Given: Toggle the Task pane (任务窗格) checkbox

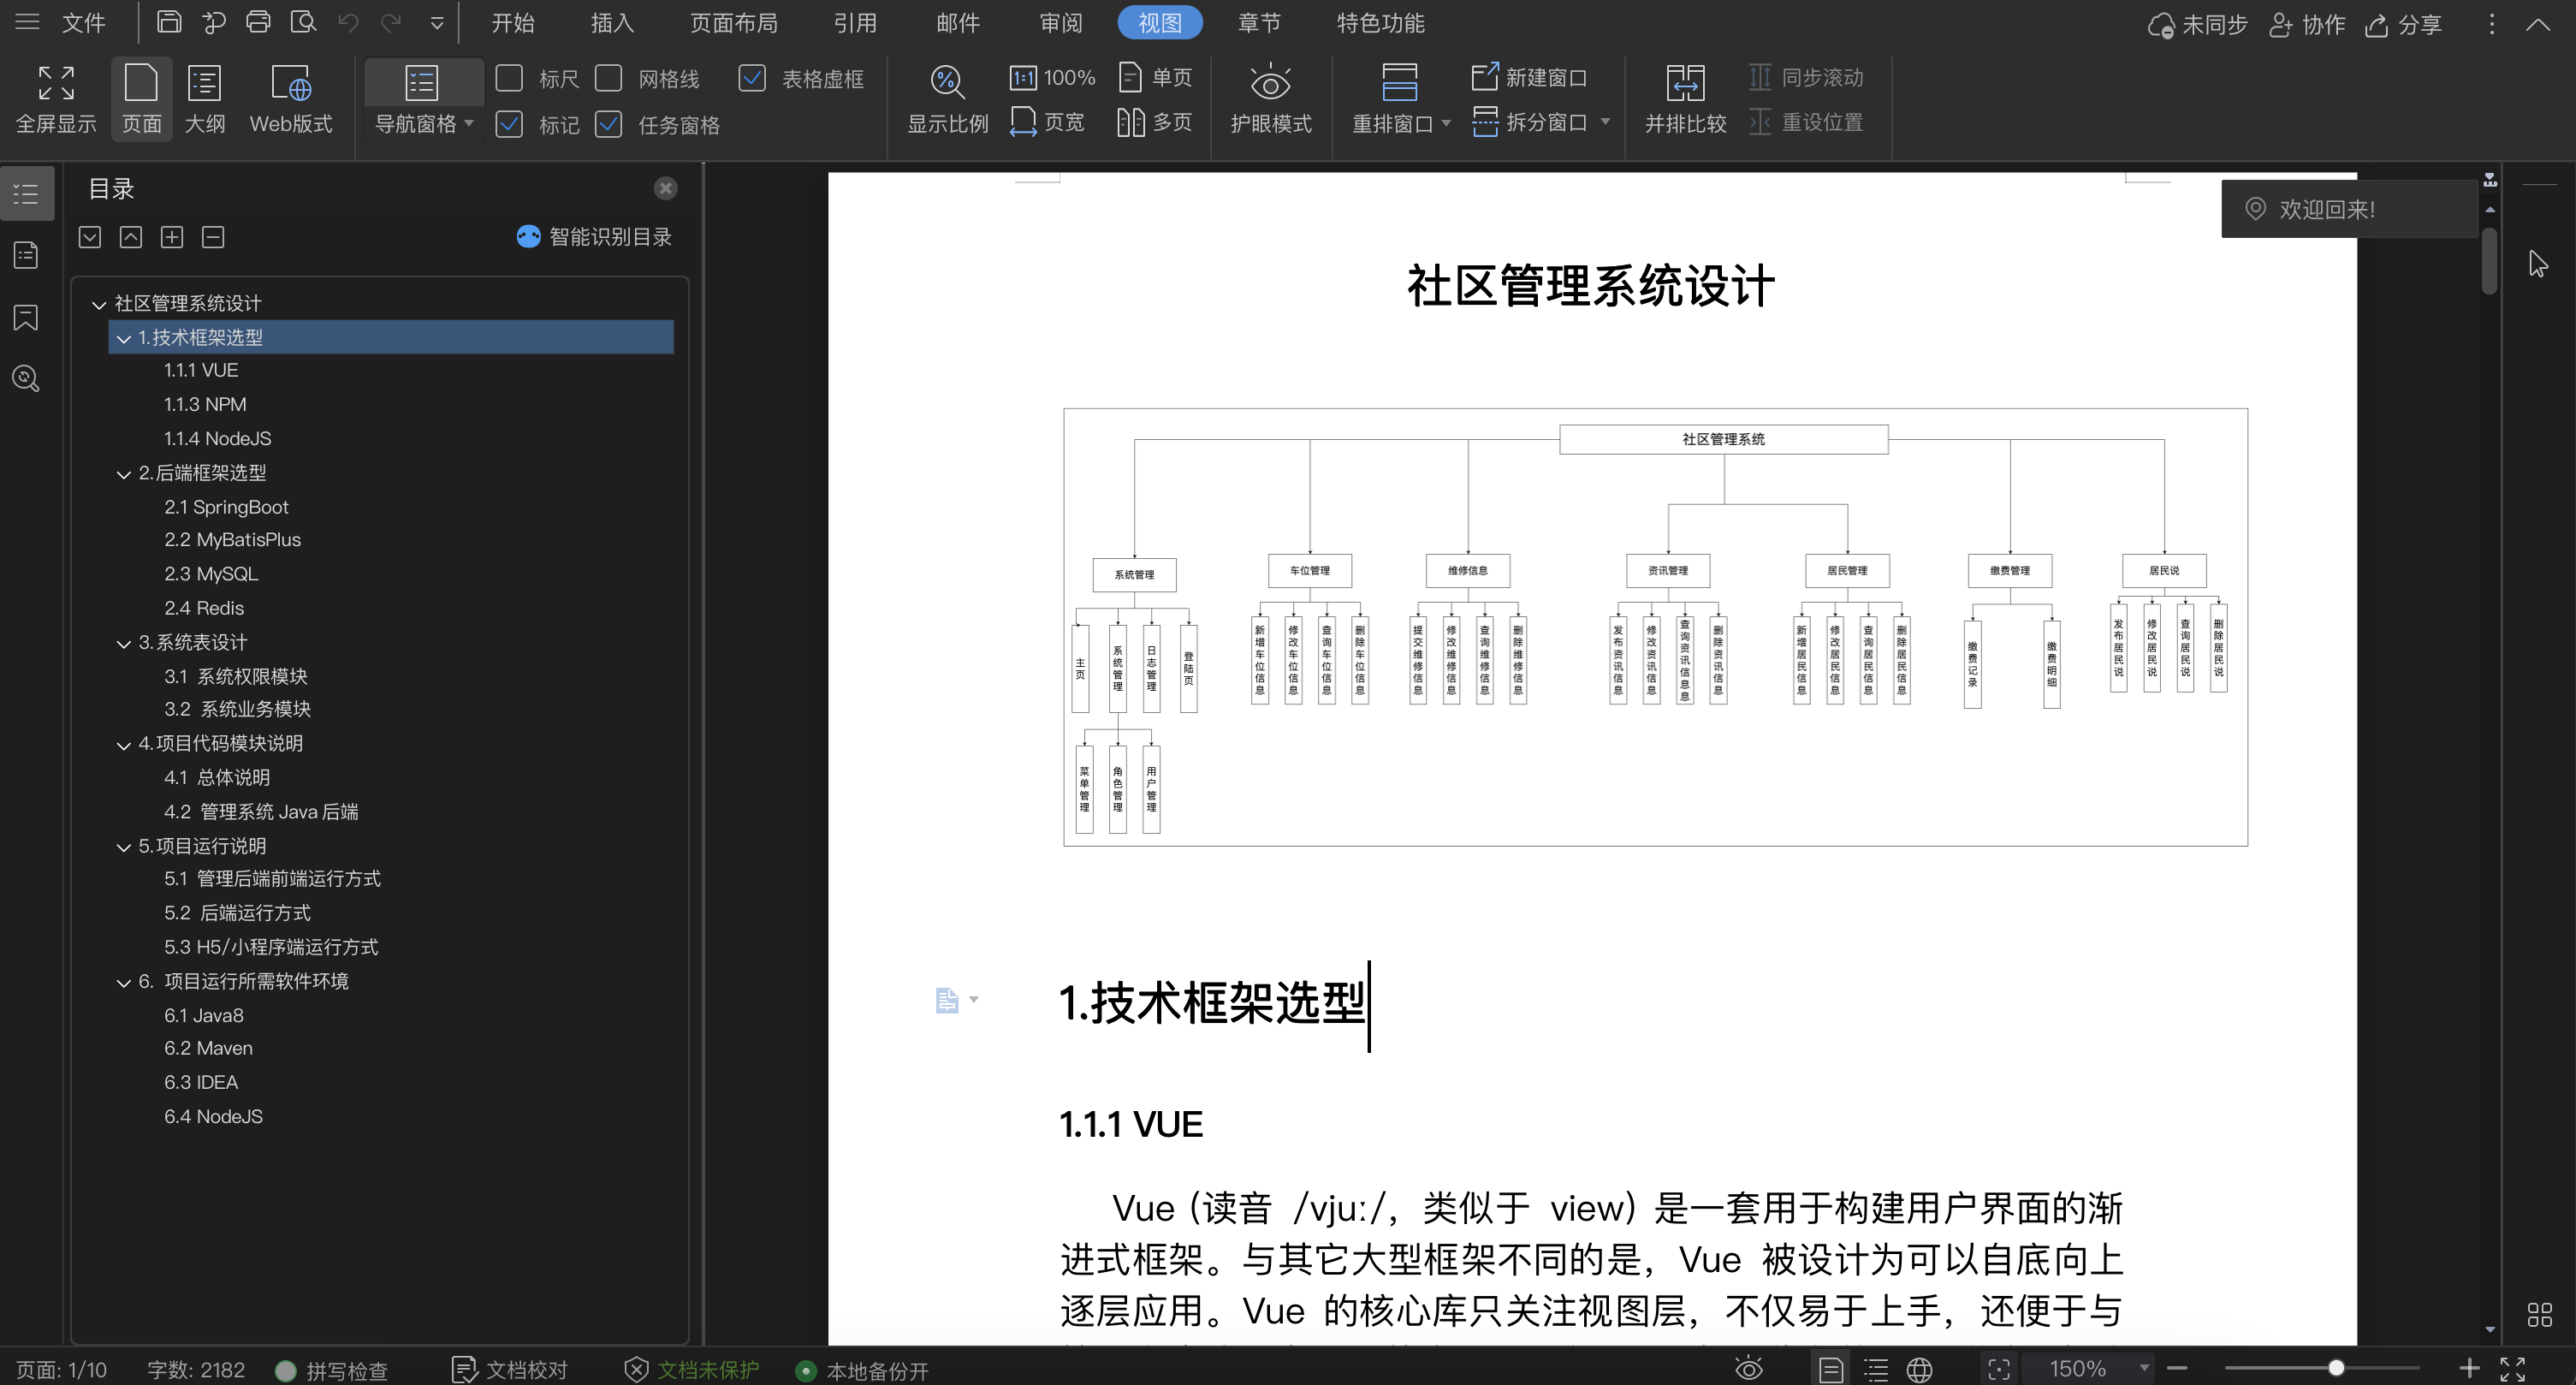Looking at the screenshot, I should coord(608,124).
